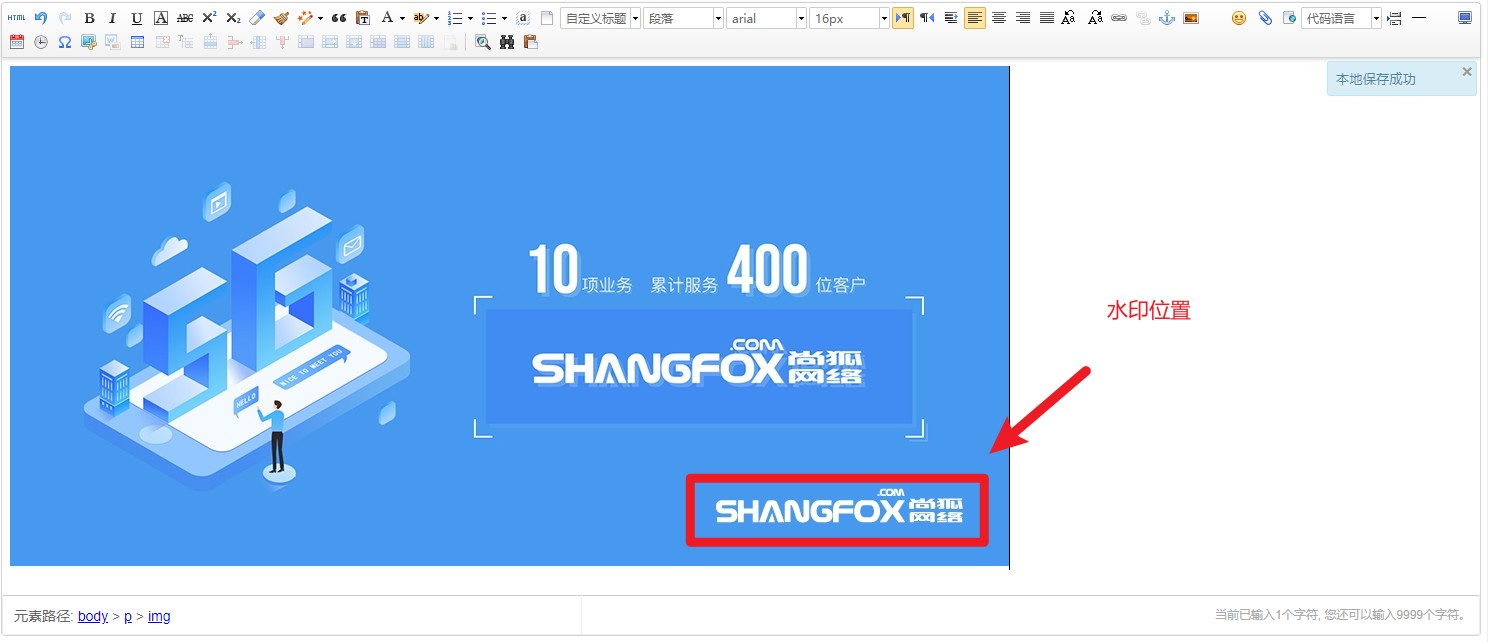Select the inserted banner image
The height and width of the screenshot is (642, 1492).
[x=509, y=316]
